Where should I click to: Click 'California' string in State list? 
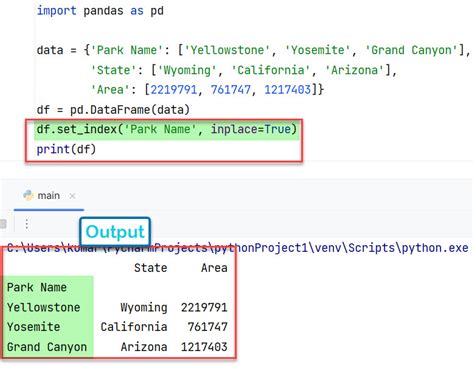click(271, 70)
